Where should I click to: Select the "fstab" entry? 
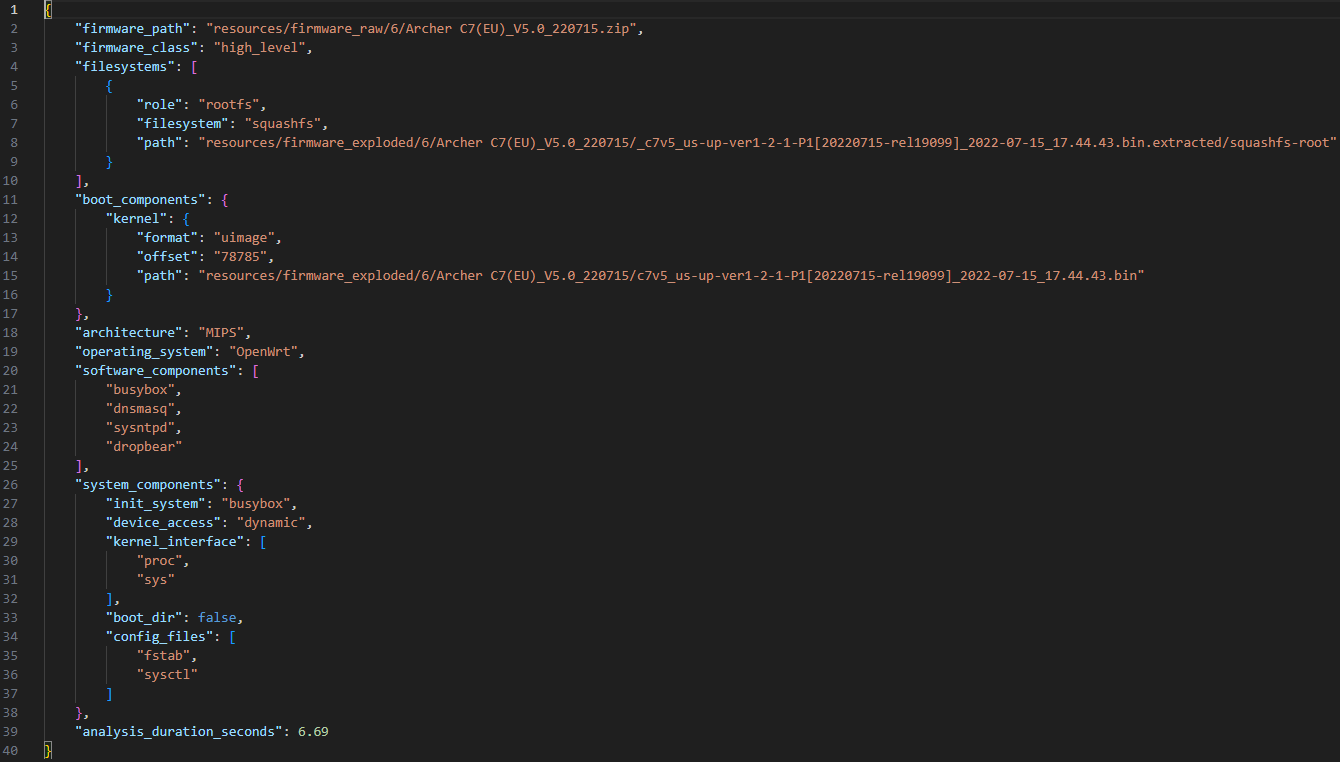click(164, 655)
